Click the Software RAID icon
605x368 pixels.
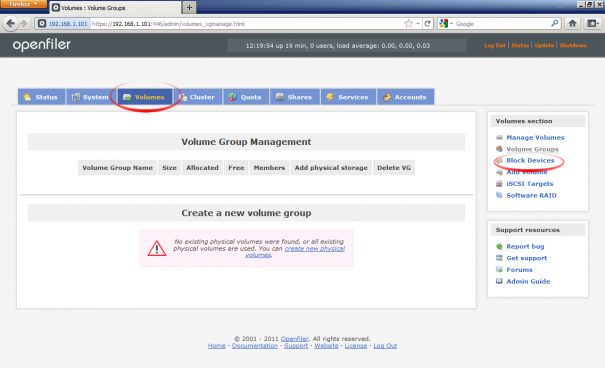coord(499,195)
